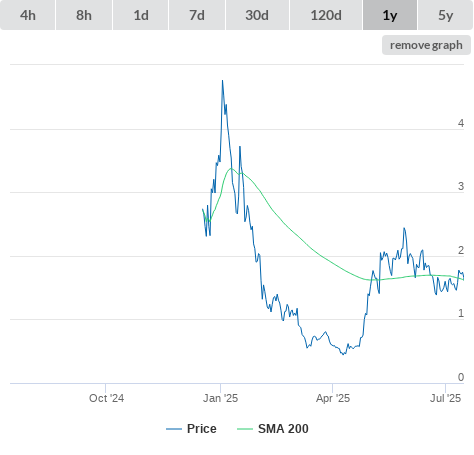The image size is (474, 455).
Task: Click the green SMA 200 legend marker
Action: [x=245, y=429]
